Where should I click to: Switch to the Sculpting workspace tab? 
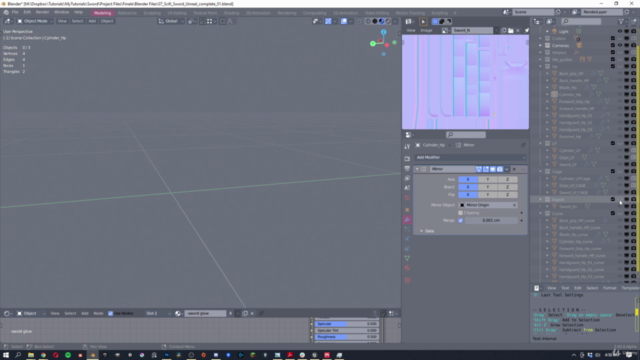(152, 13)
